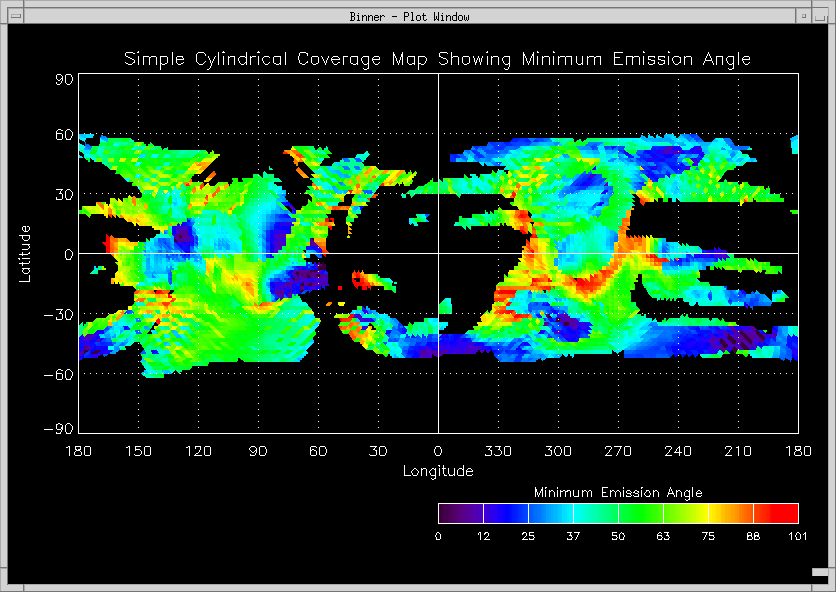The height and width of the screenshot is (592, 836).
Task: Click the map origin where equator meets 0 longitude
Action: [438, 254]
